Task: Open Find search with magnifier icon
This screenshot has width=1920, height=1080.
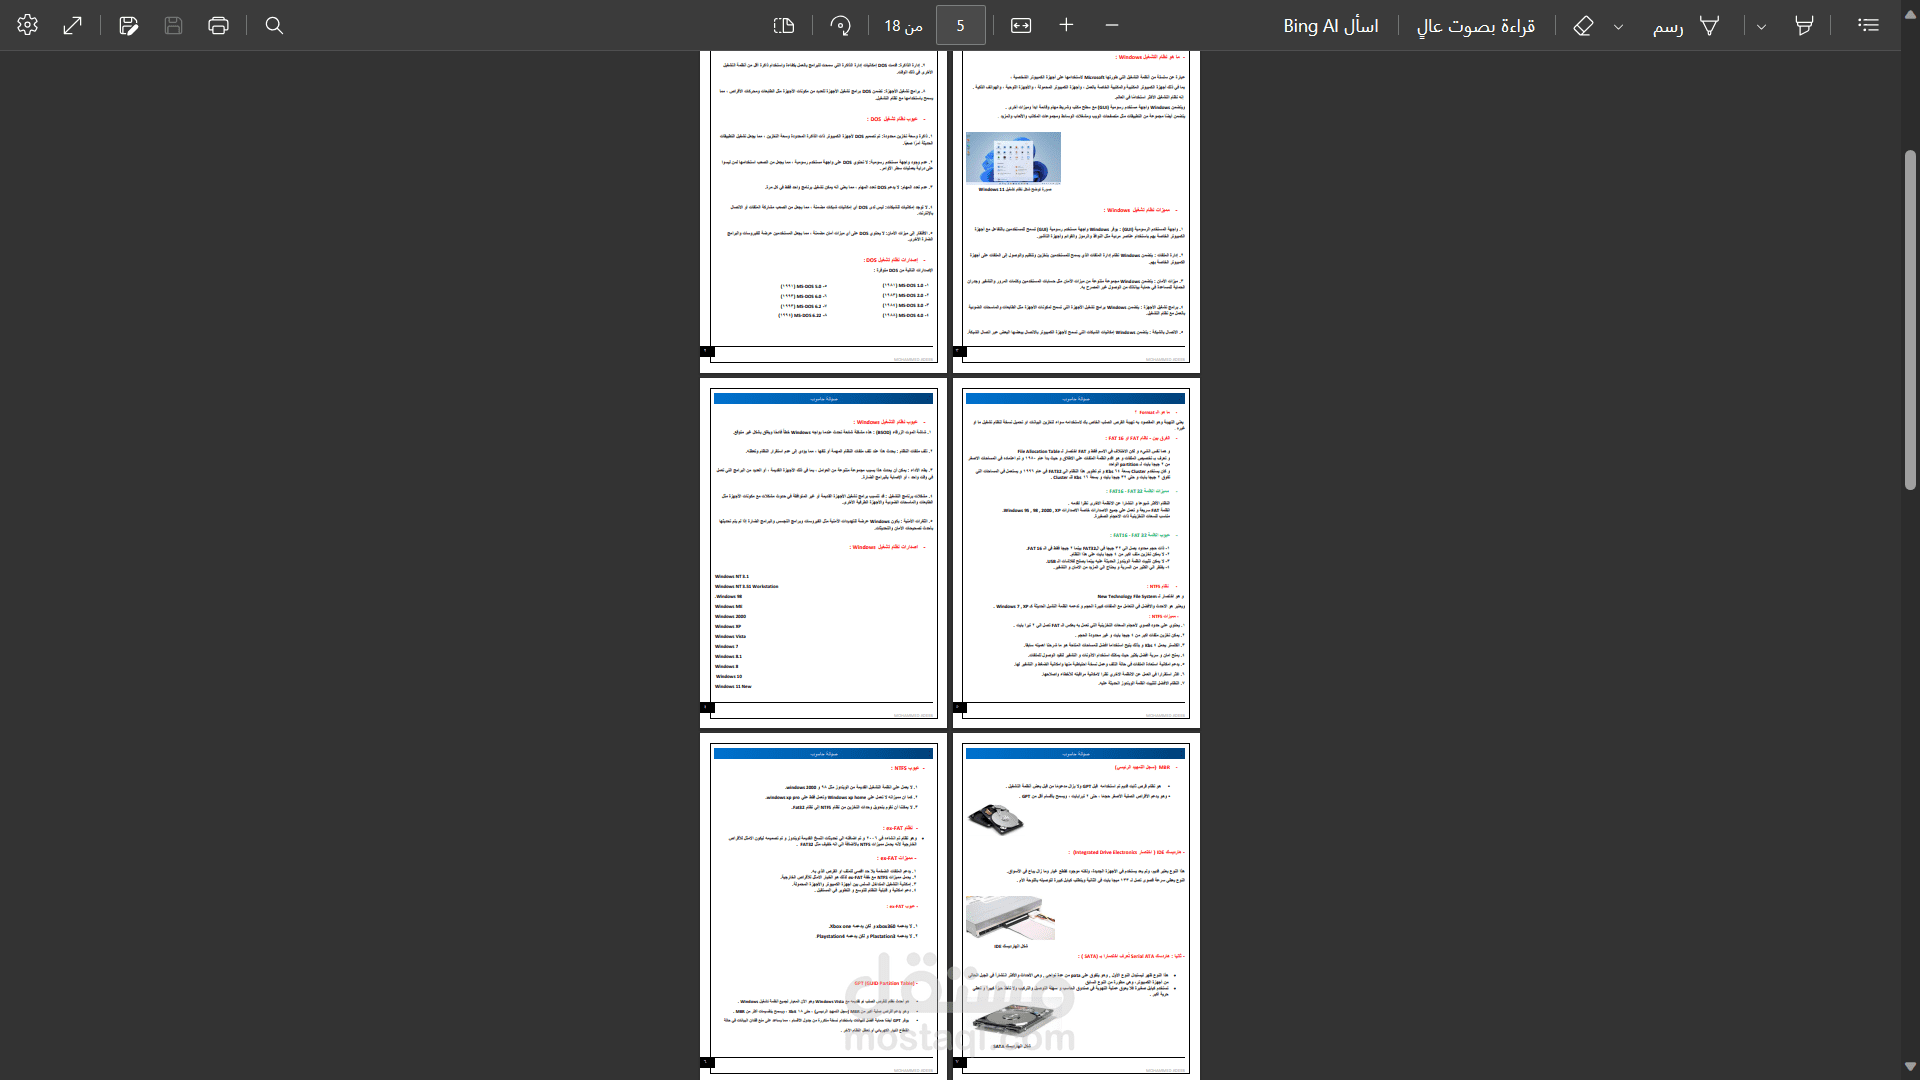Action: (x=274, y=25)
